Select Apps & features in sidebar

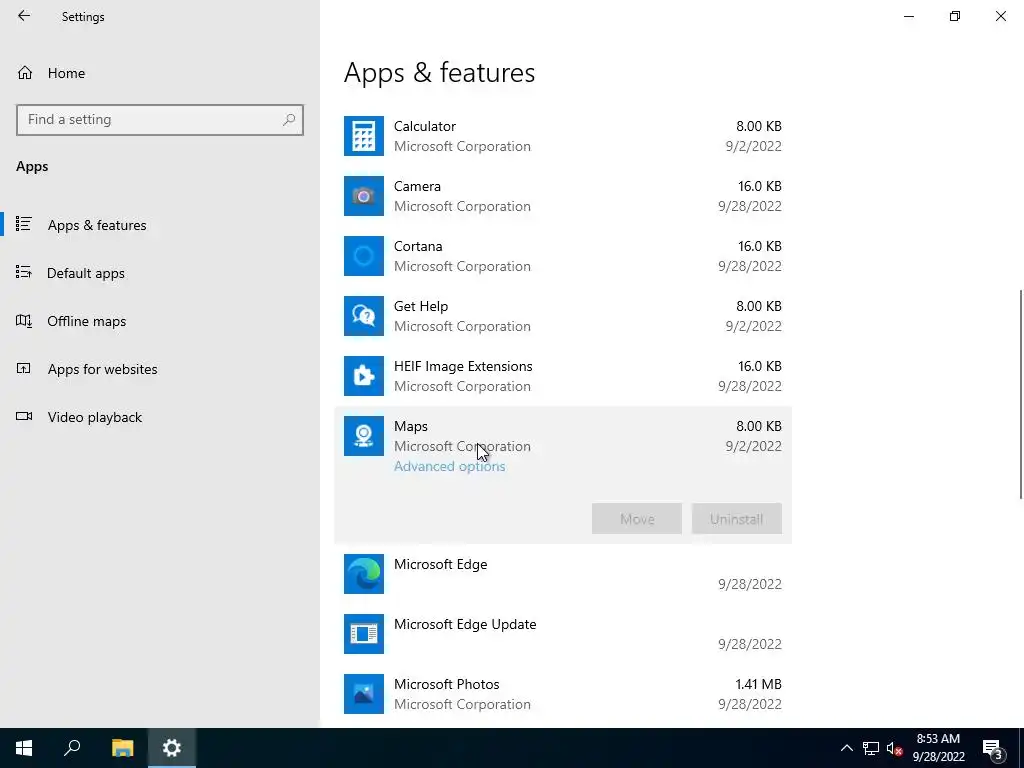(97, 225)
